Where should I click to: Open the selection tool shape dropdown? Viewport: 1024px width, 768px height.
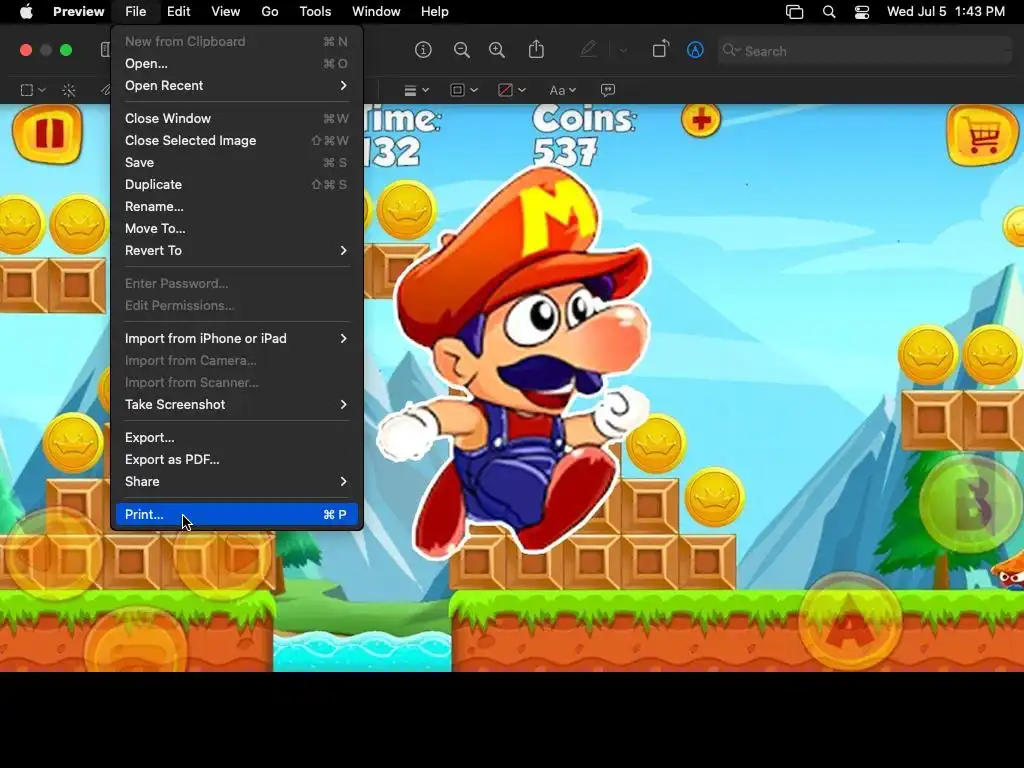(33, 90)
